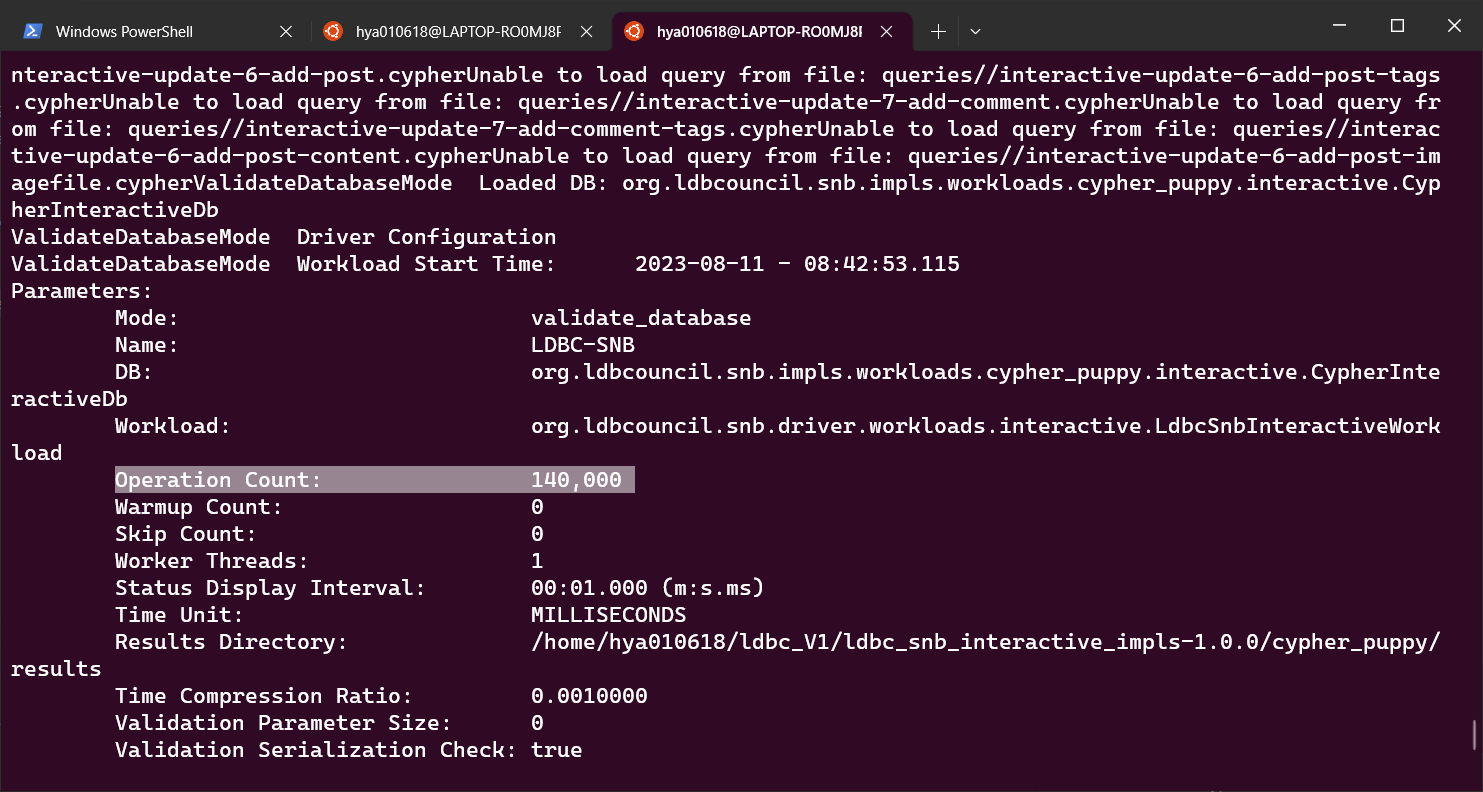Close the Windows PowerShell tab
This screenshot has width=1483, height=792.
(x=286, y=31)
